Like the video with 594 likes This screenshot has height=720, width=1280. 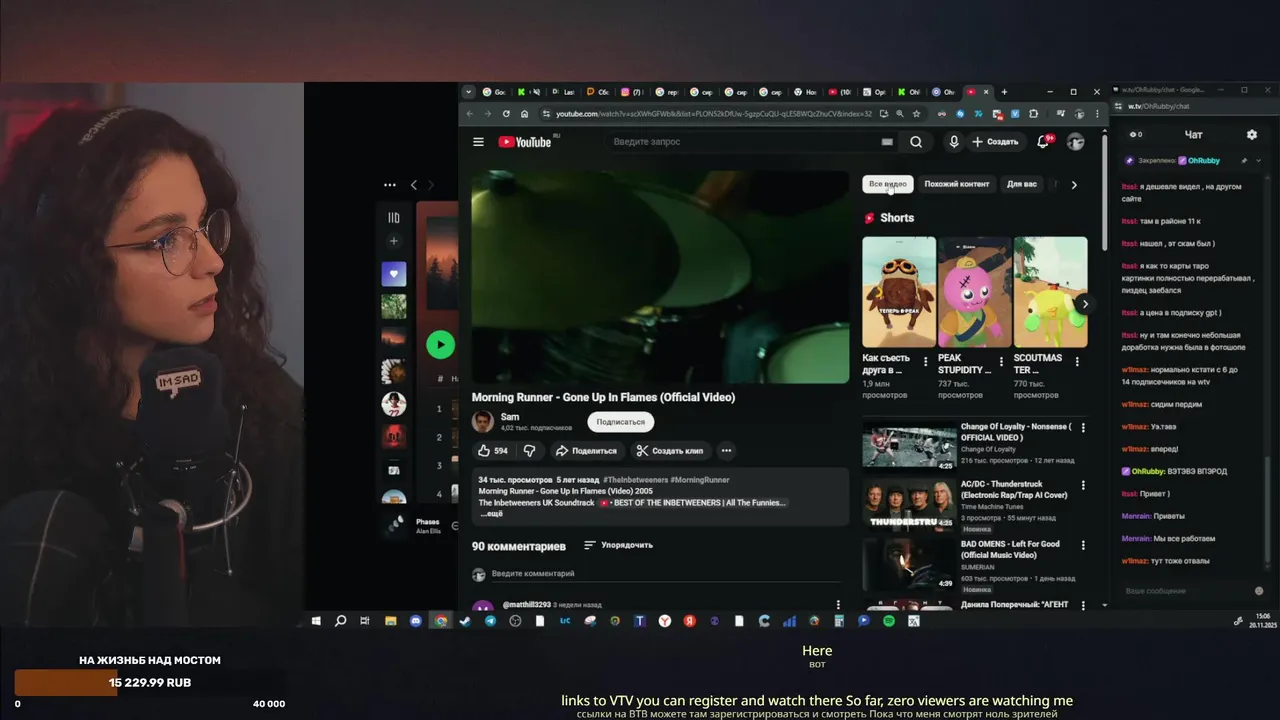pyautogui.click(x=493, y=451)
